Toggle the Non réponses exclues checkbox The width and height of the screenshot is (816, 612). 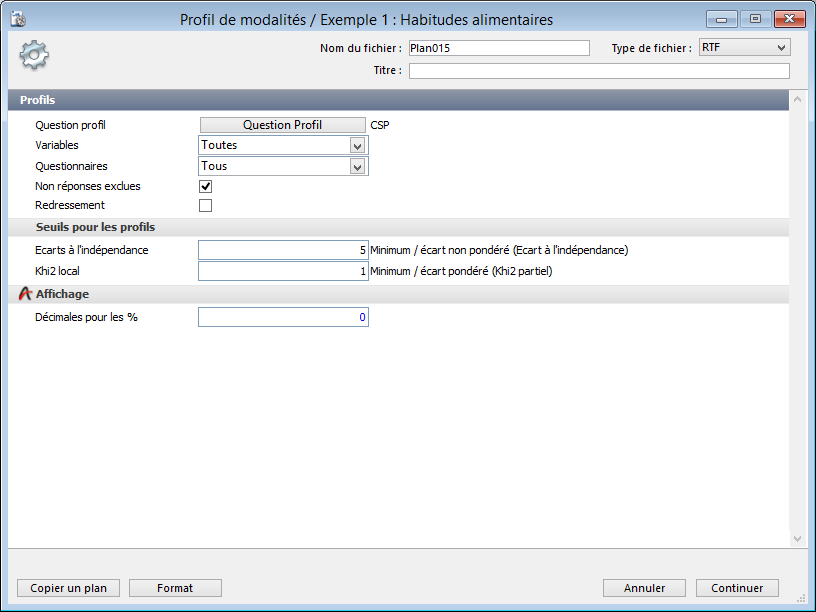click(x=206, y=186)
